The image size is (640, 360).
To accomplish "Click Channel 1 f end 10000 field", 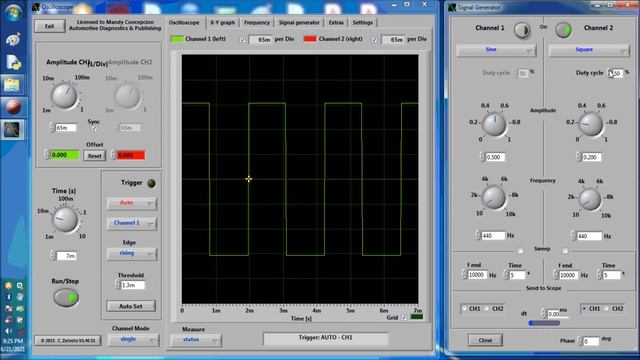I will coord(478,275).
